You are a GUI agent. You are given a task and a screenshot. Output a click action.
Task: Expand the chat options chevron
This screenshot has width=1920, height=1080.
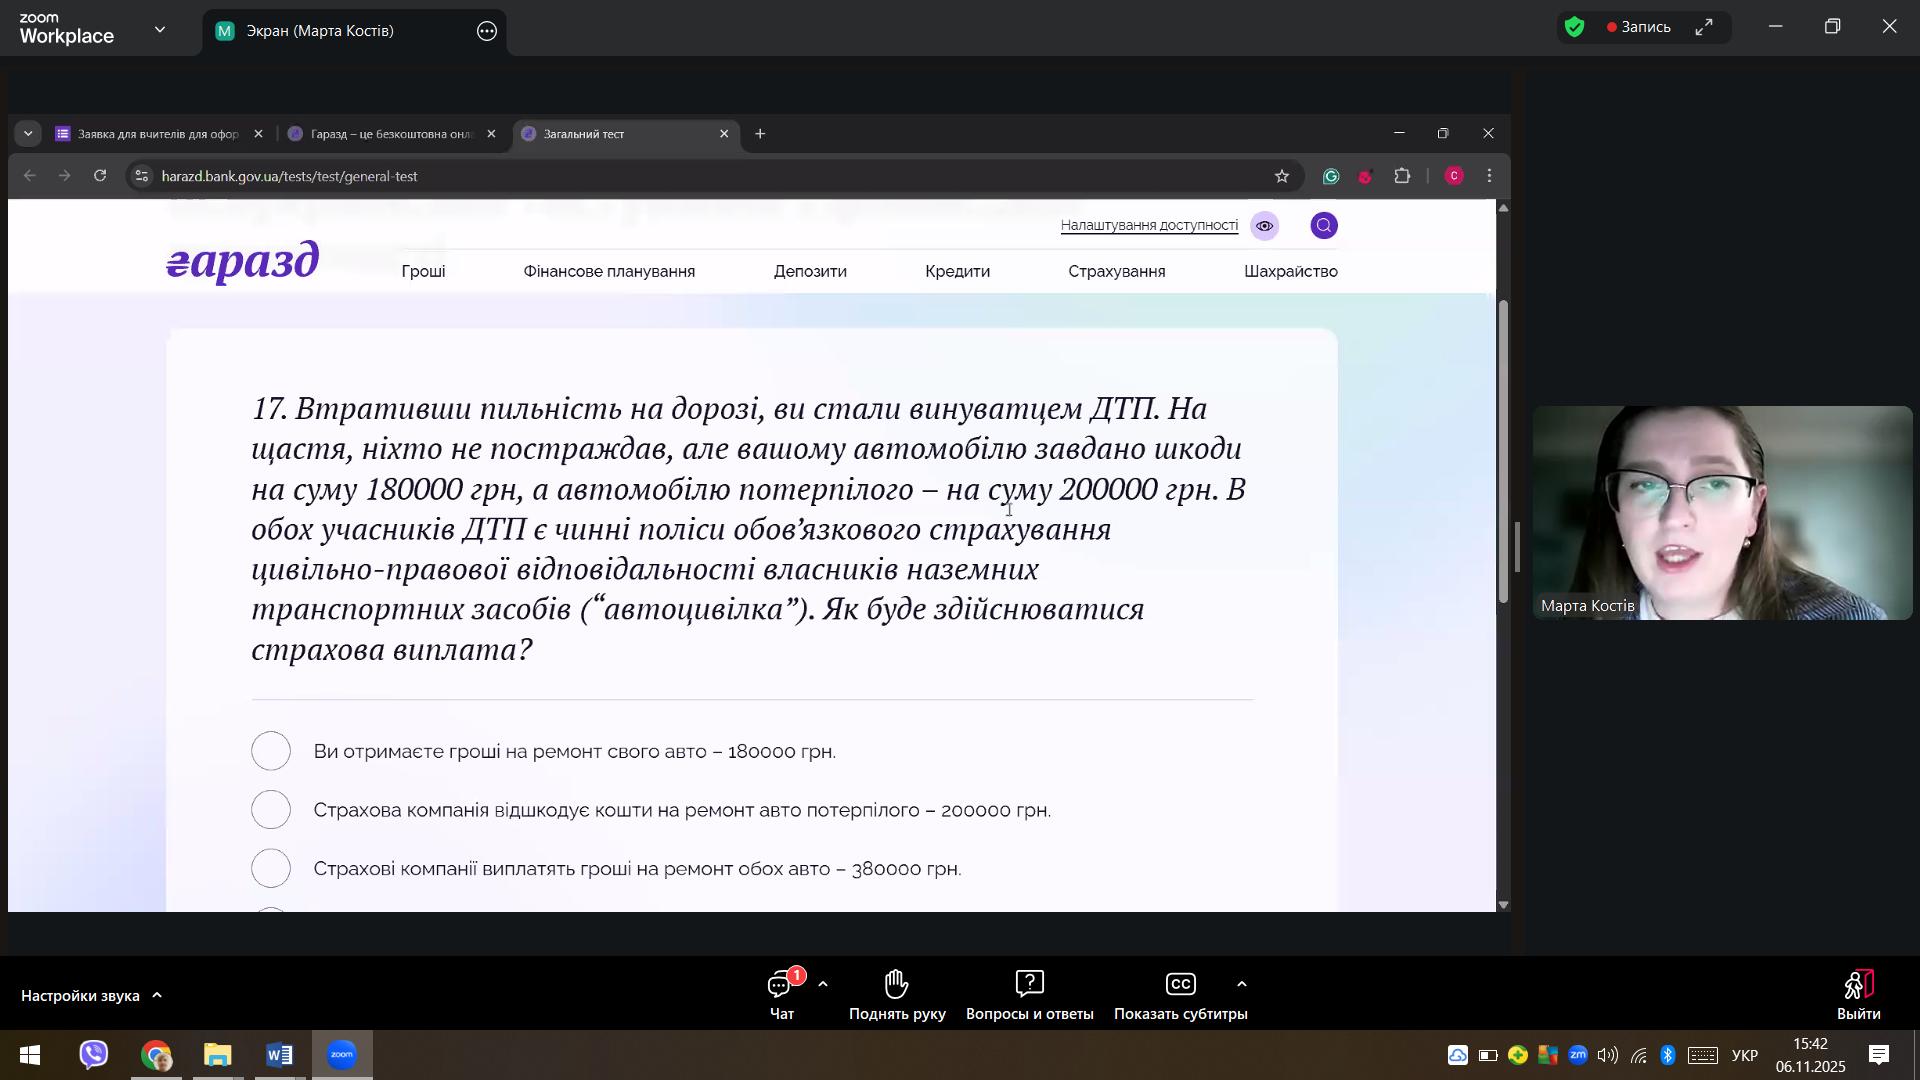pyautogui.click(x=823, y=985)
